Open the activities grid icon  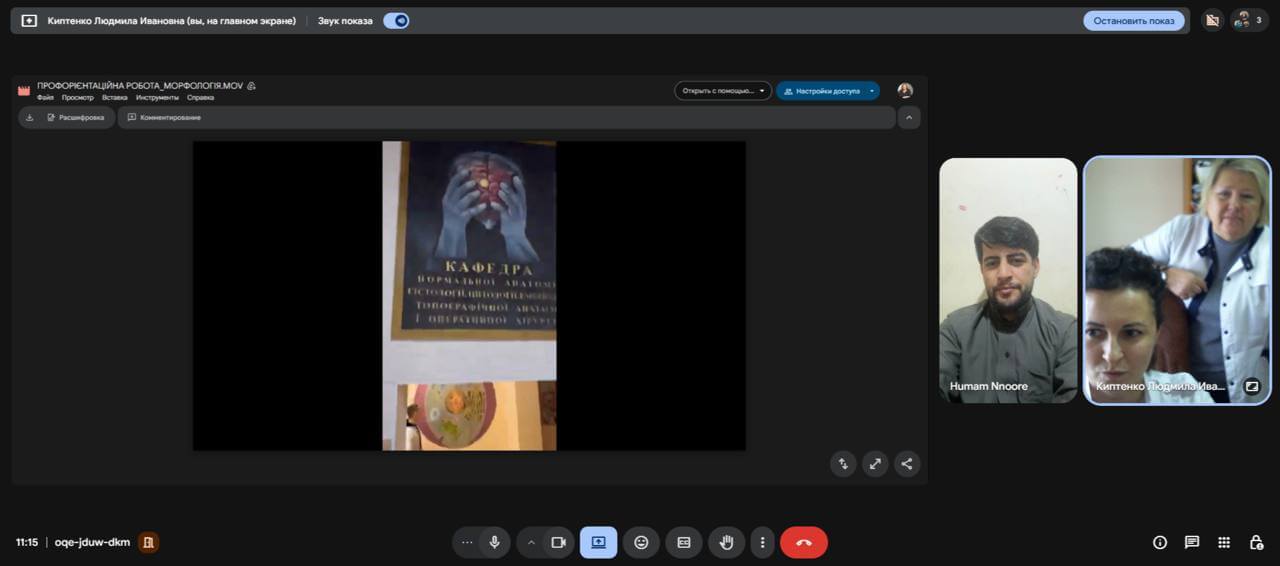point(1224,542)
